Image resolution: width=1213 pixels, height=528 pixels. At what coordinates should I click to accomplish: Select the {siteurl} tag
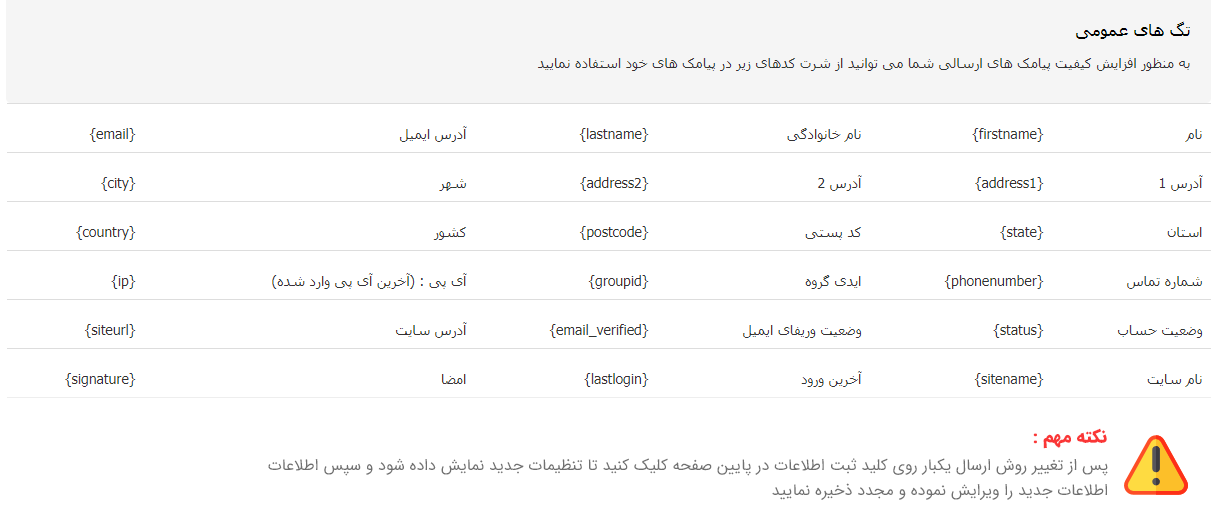110,330
